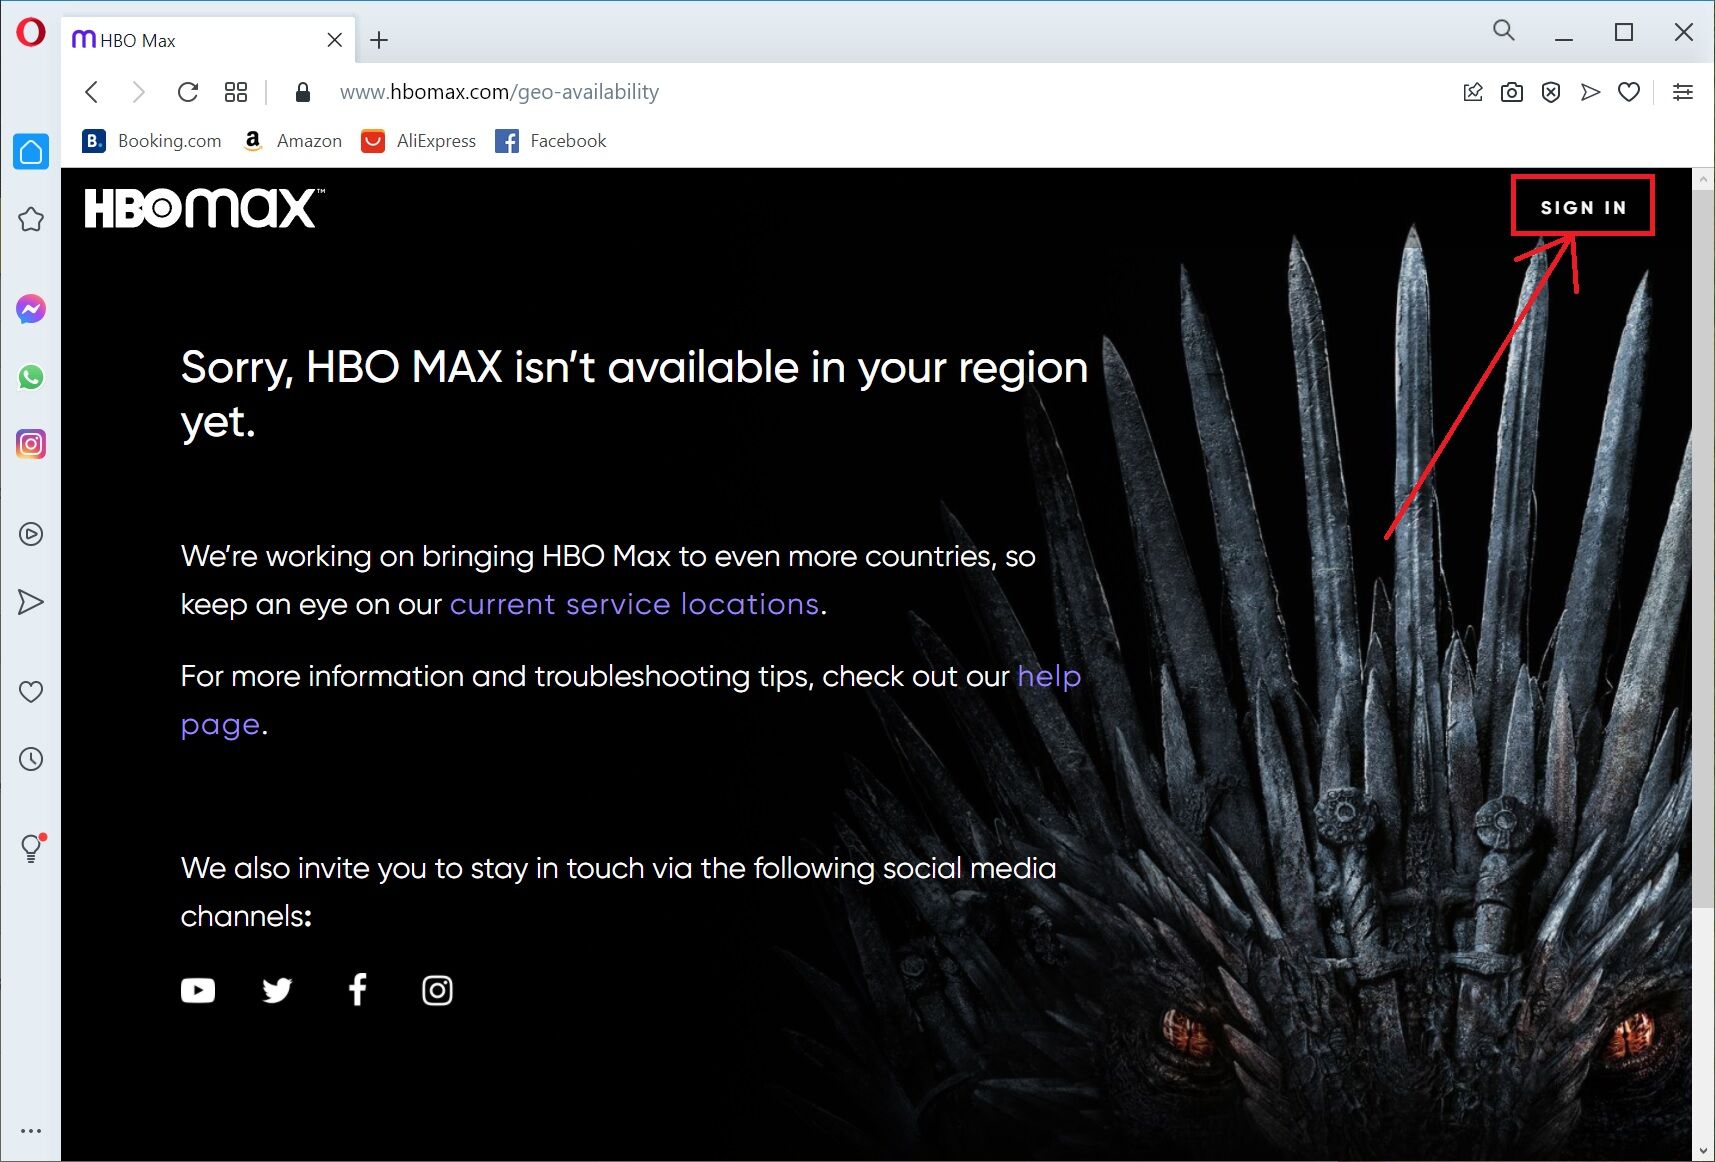Open Speed Dial start page grid
This screenshot has width=1715, height=1162.
[x=236, y=92]
